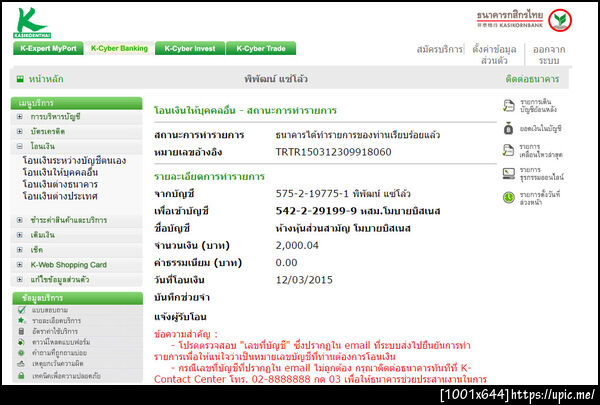Open คำถามที่ถูกถามบ่อย FAQ link
600x405 pixels.
click(59, 353)
